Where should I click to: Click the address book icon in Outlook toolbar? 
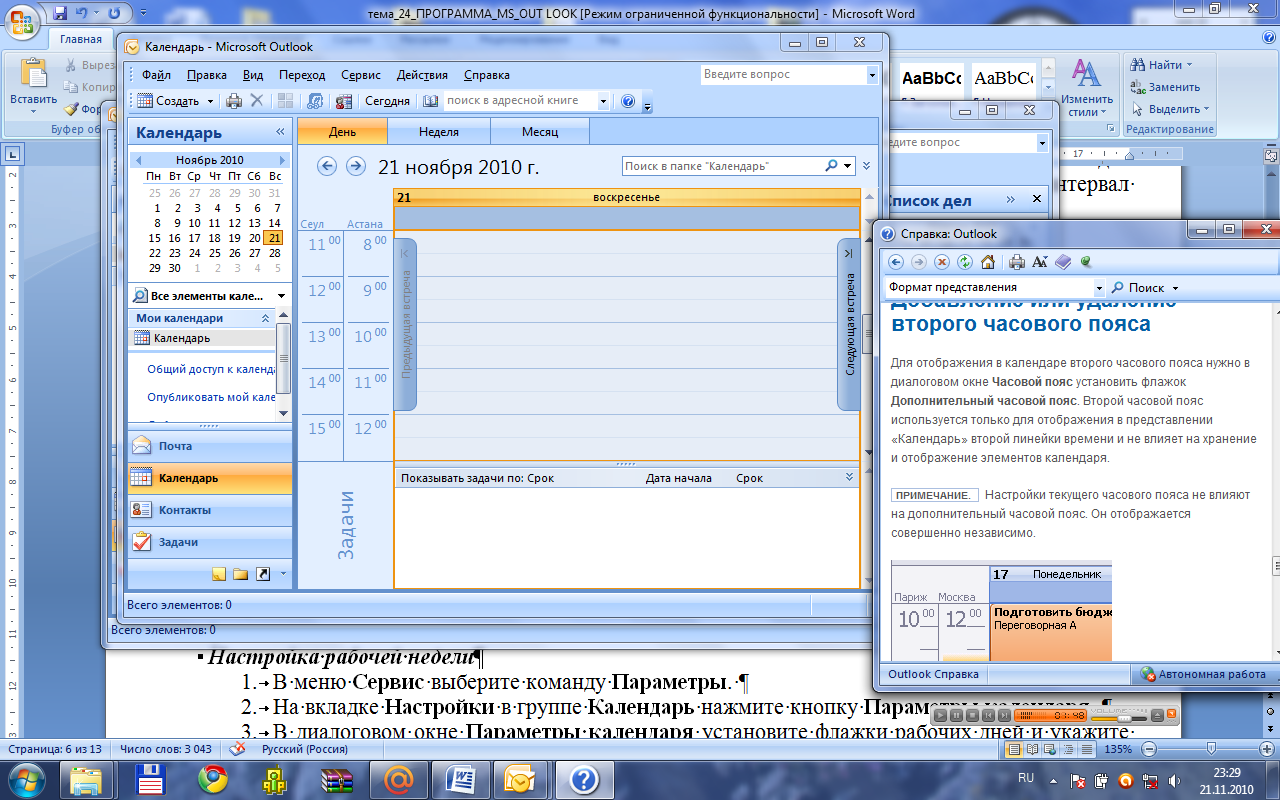click(x=431, y=101)
